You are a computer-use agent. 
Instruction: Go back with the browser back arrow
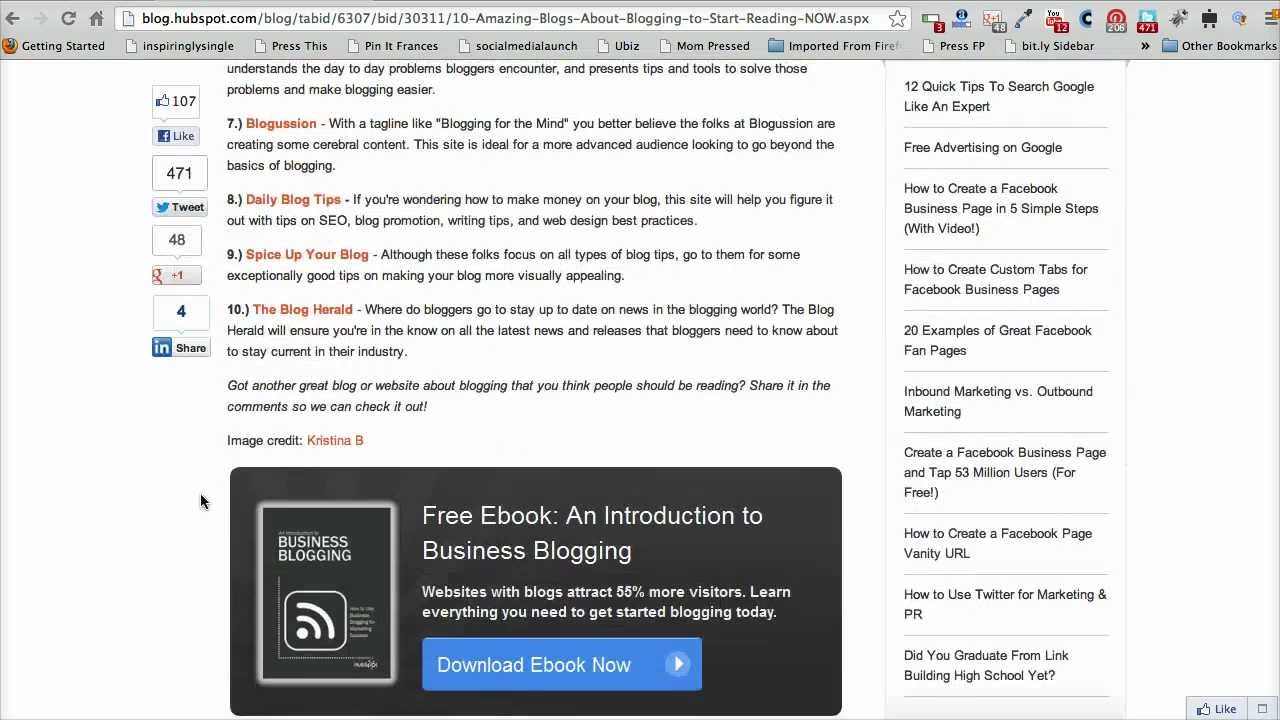click(13, 18)
